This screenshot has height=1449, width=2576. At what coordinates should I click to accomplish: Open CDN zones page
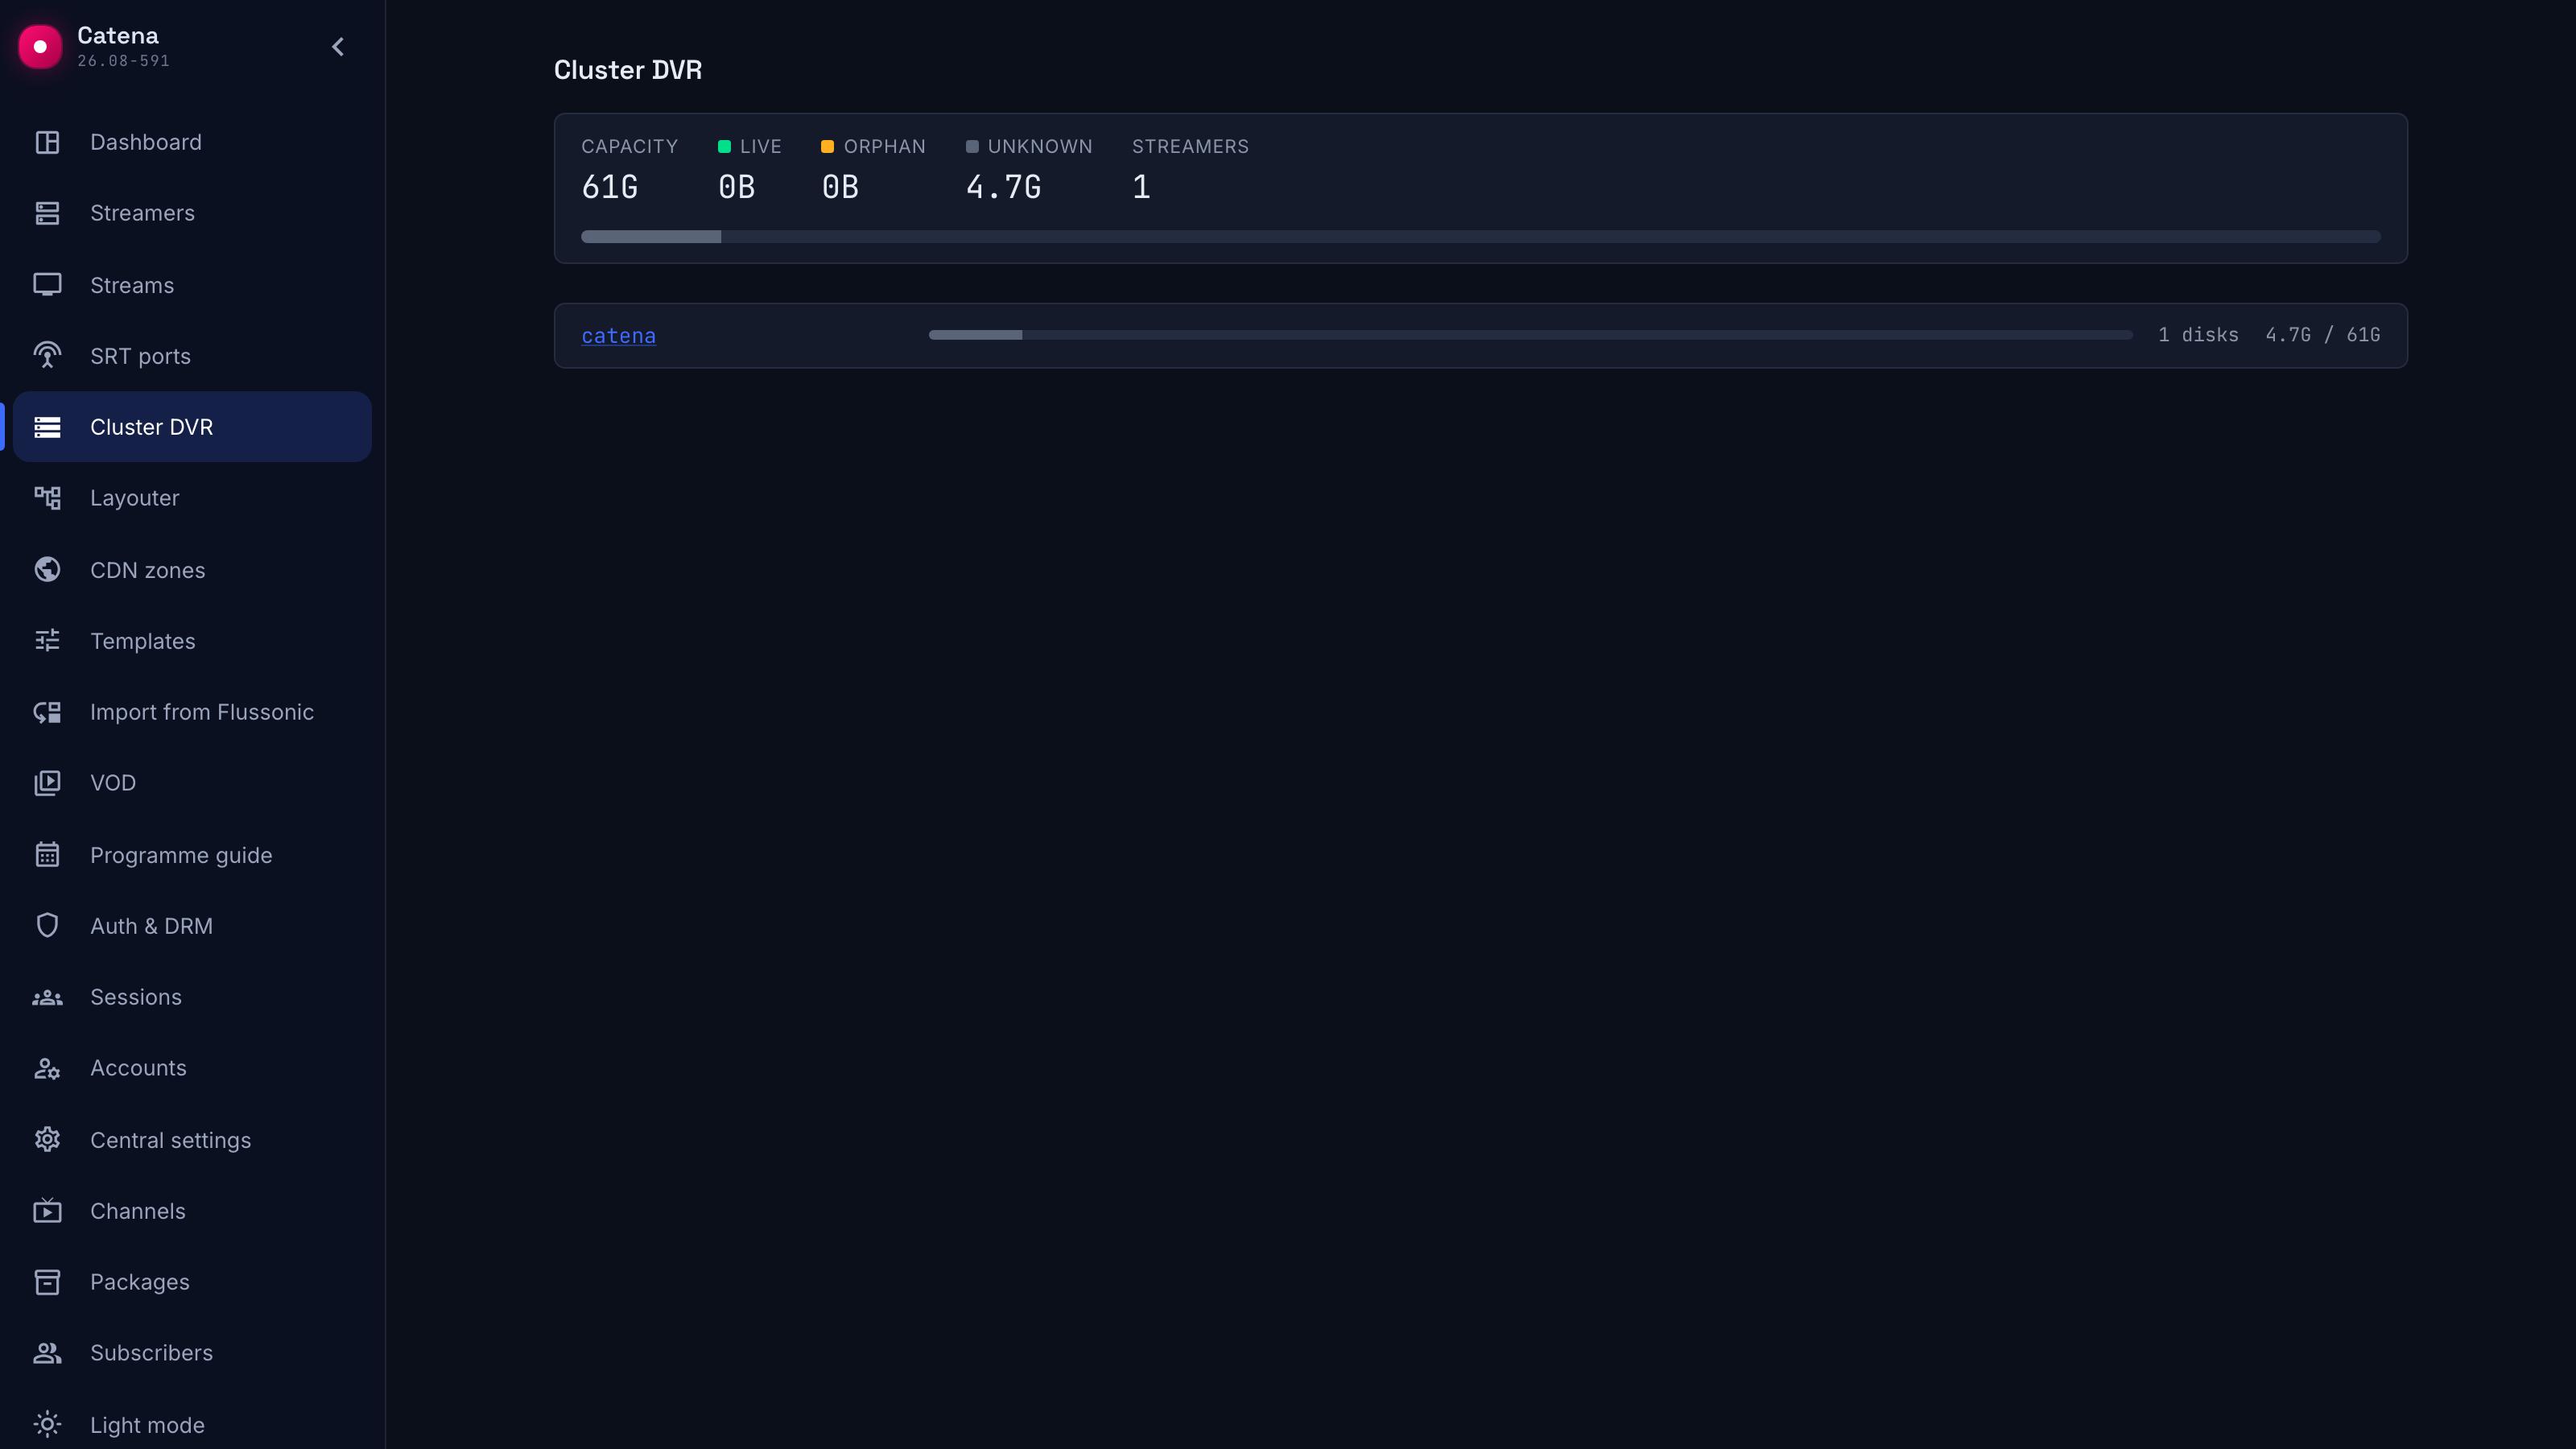(x=192, y=570)
